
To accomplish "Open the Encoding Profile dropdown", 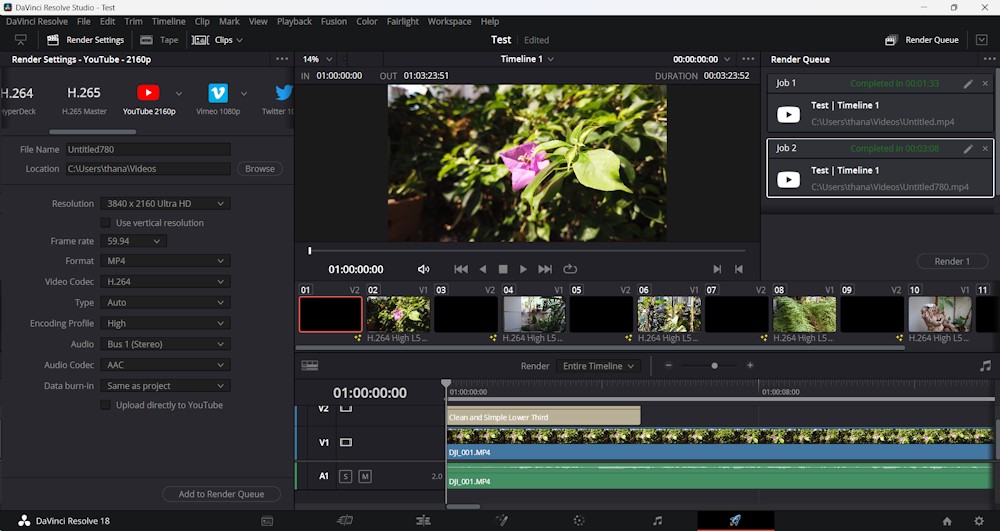I will [165, 323].
